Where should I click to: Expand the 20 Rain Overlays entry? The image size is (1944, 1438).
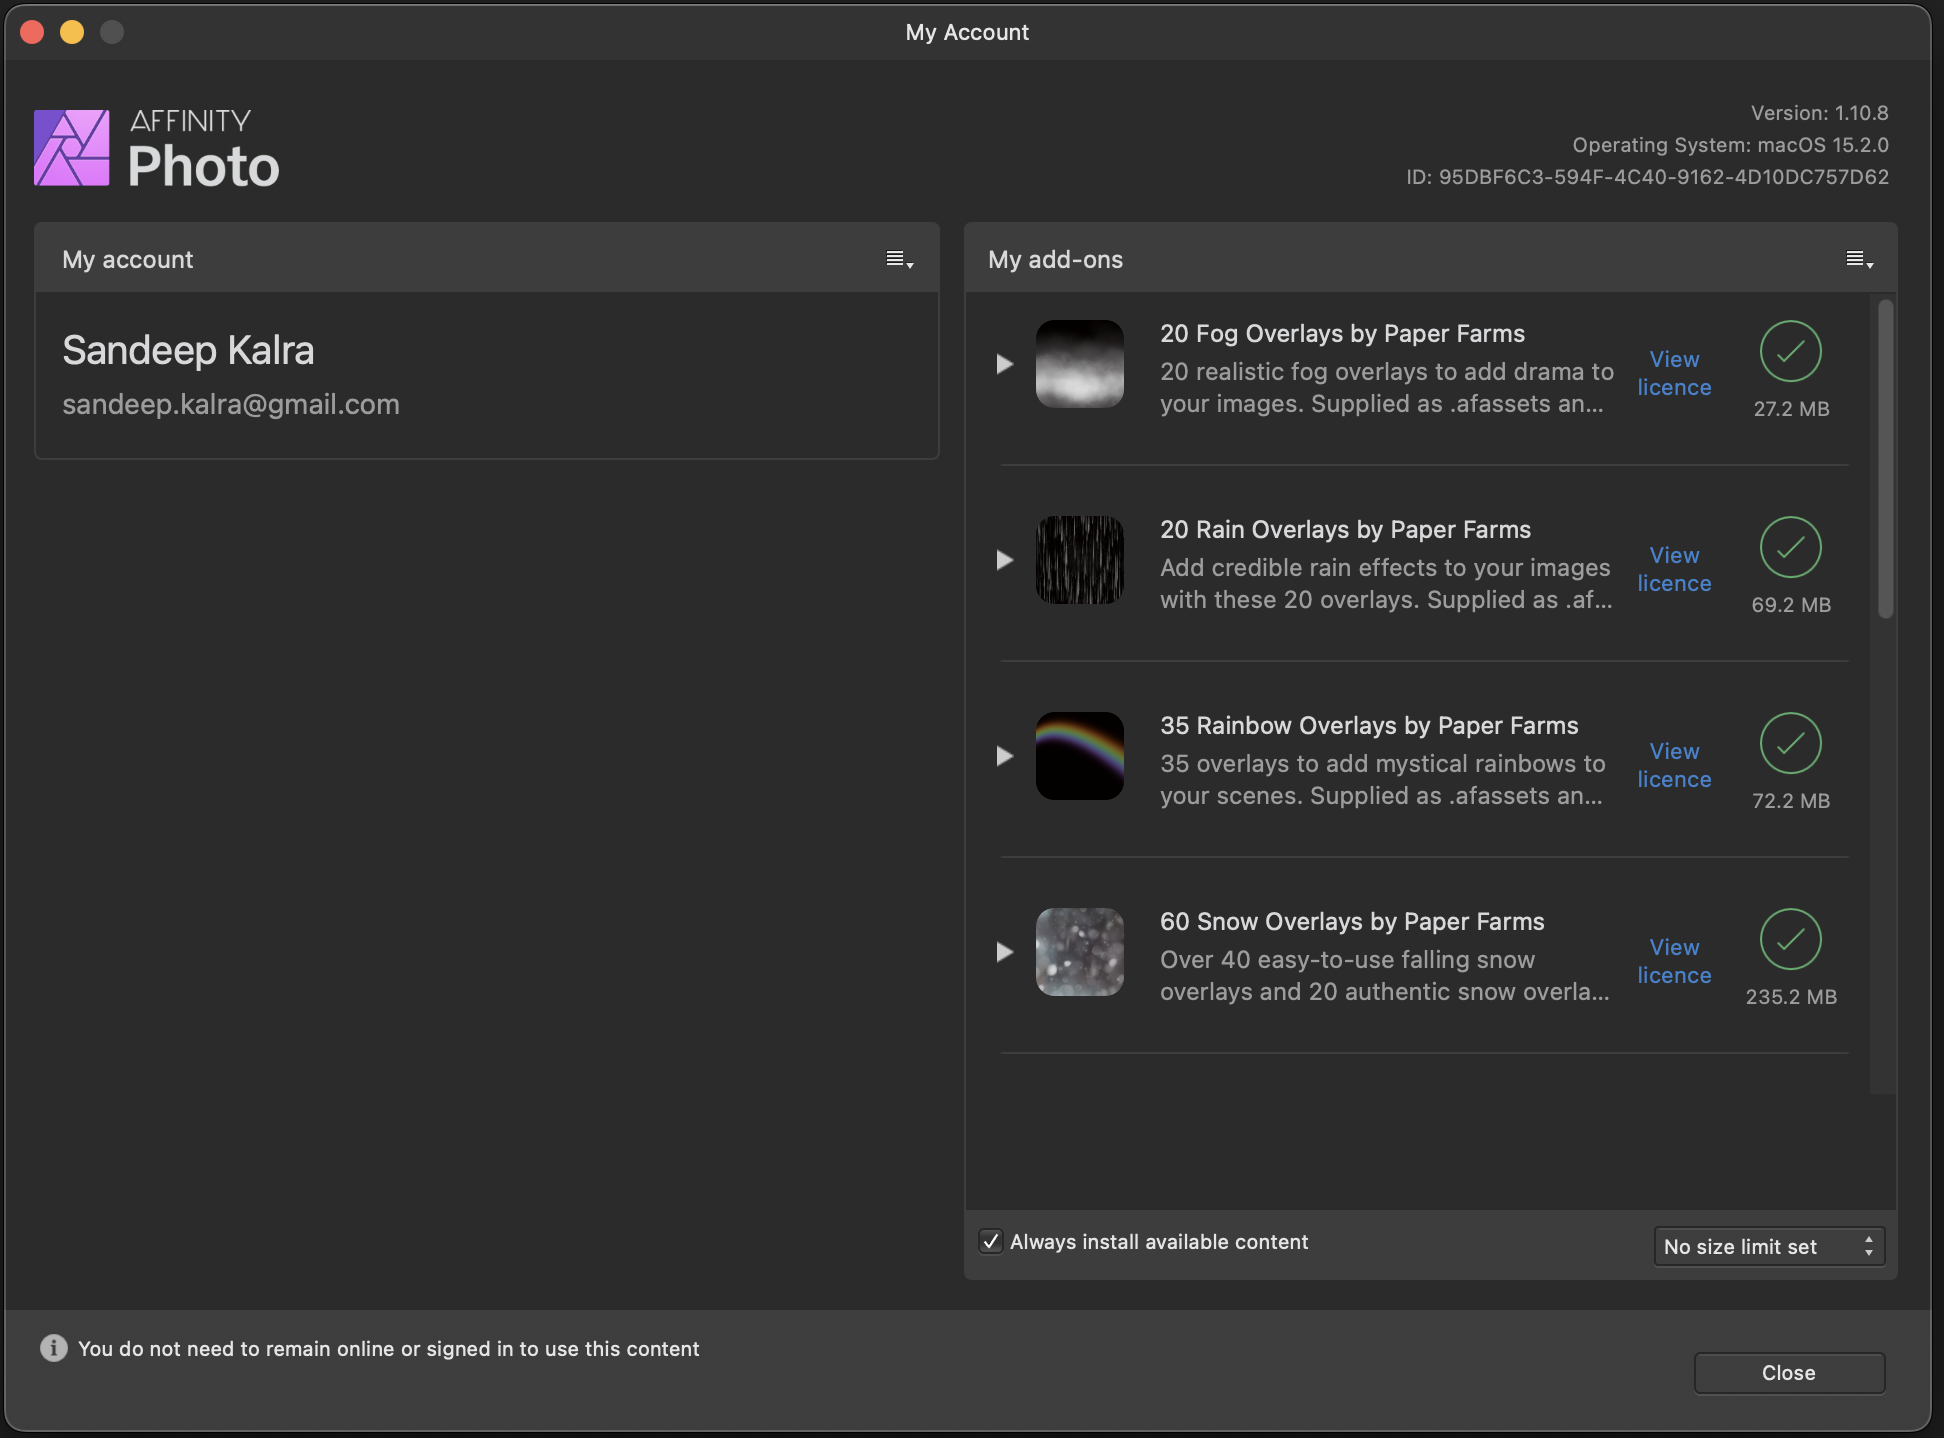coord(1005,560)
